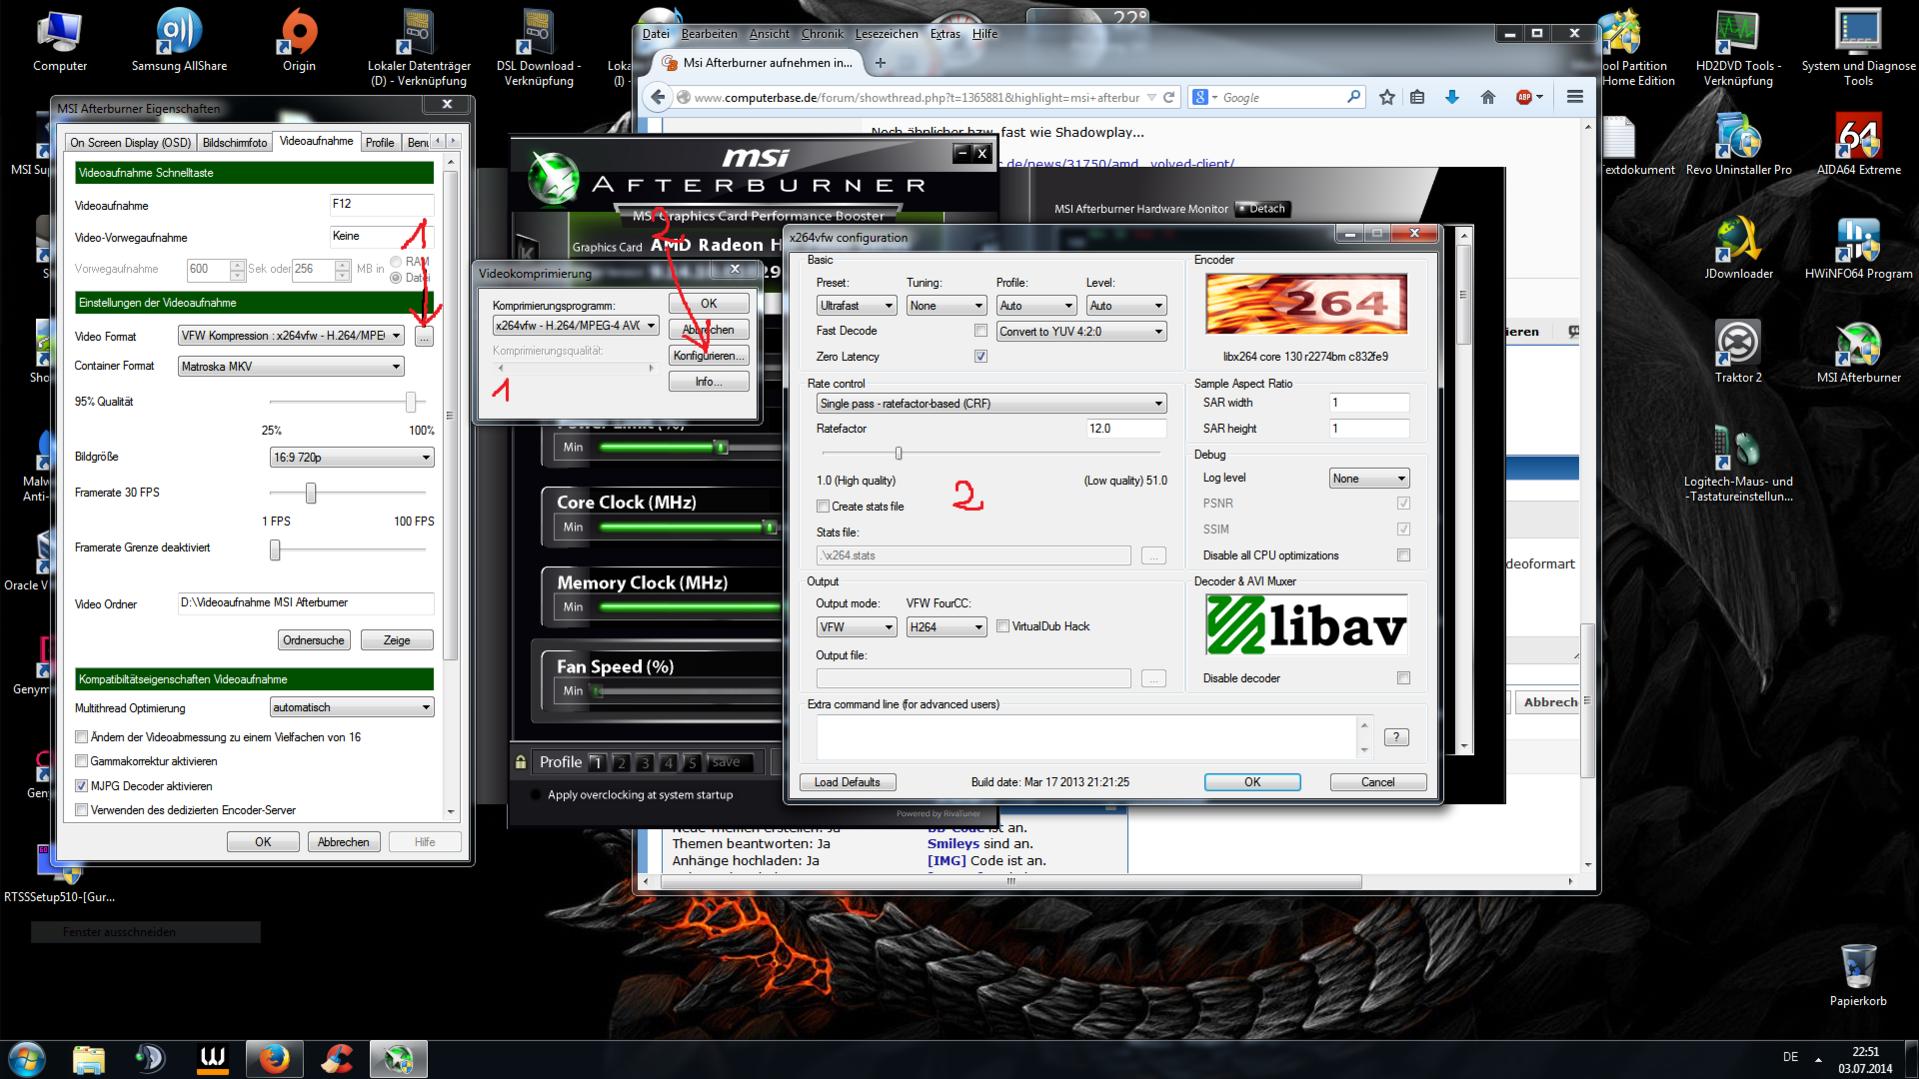Switch to Bildschirmfoto tab
Screen dimensions: 1919x1079
coord(235,142)
